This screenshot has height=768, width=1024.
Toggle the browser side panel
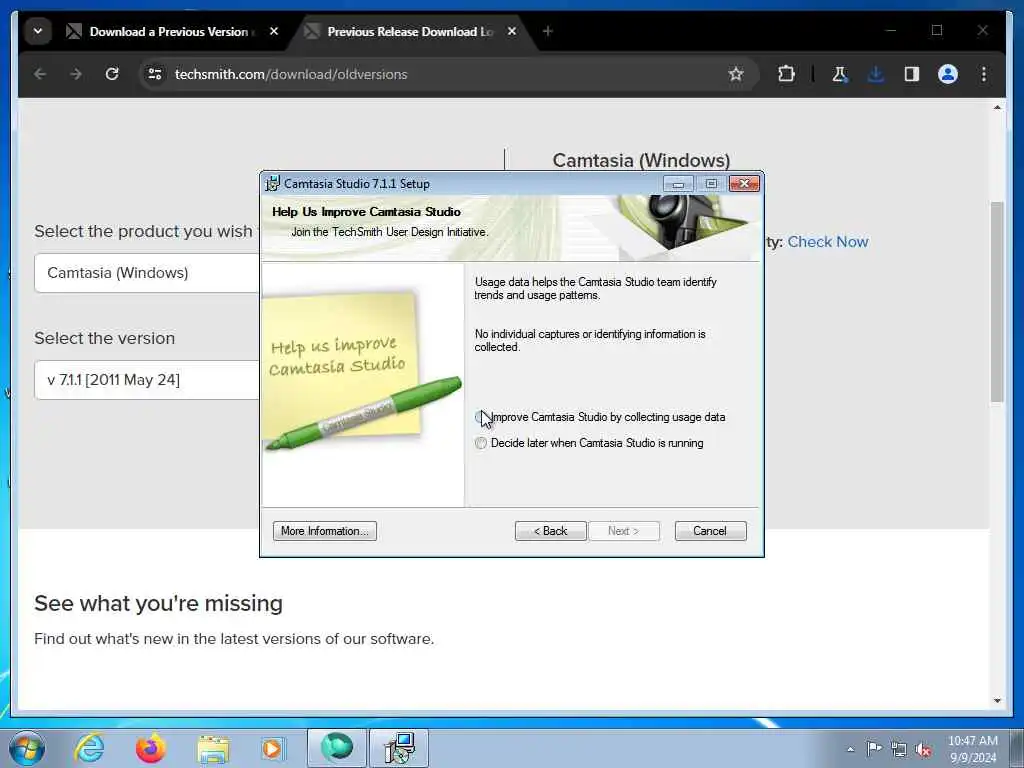point(912,74)
